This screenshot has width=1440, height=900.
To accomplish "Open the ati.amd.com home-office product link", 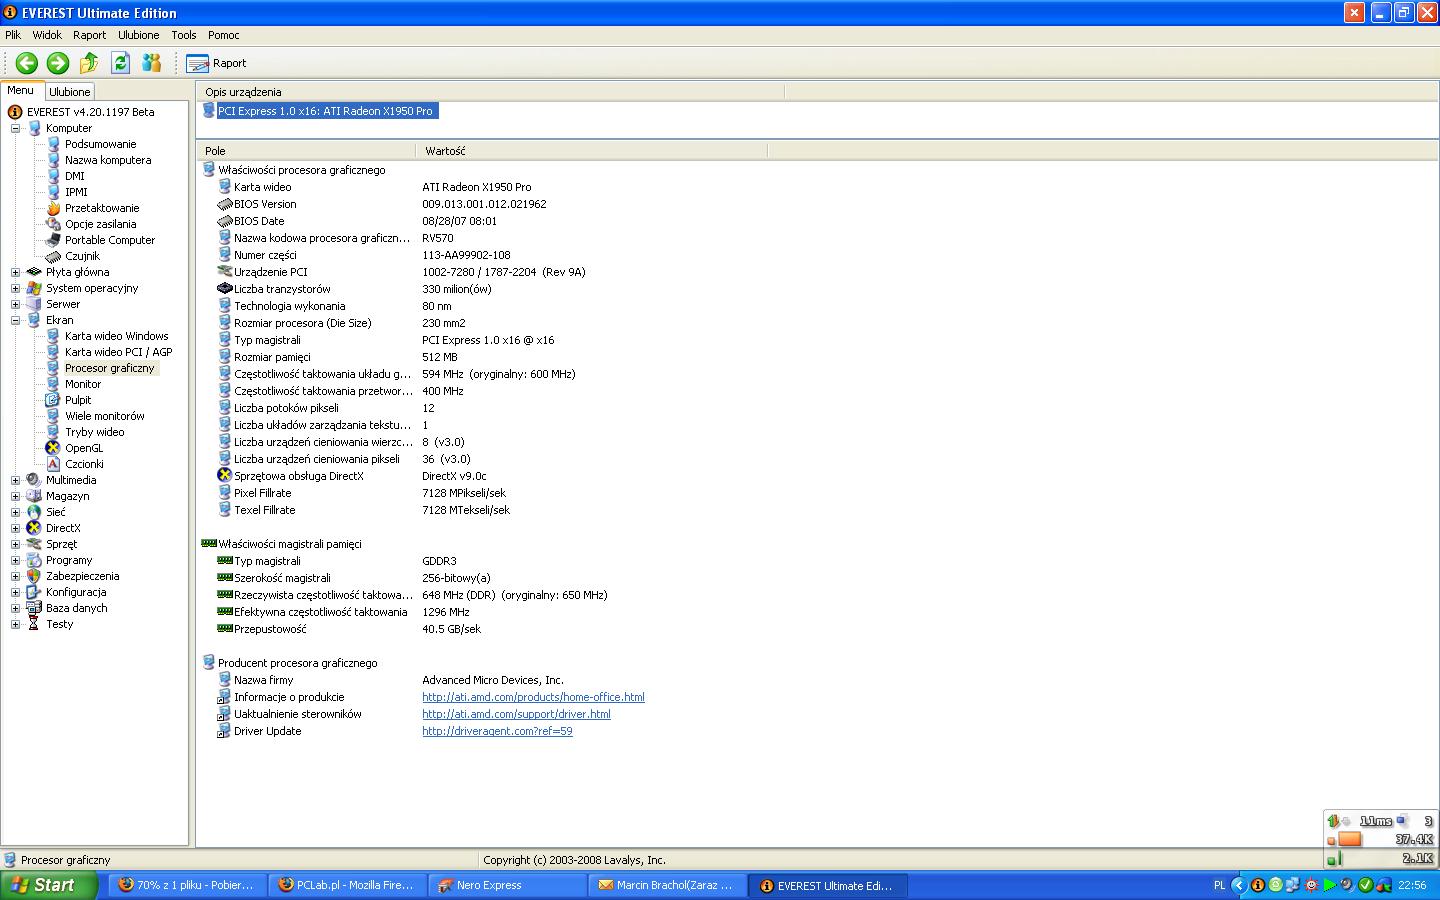I will tap(533, 697).
